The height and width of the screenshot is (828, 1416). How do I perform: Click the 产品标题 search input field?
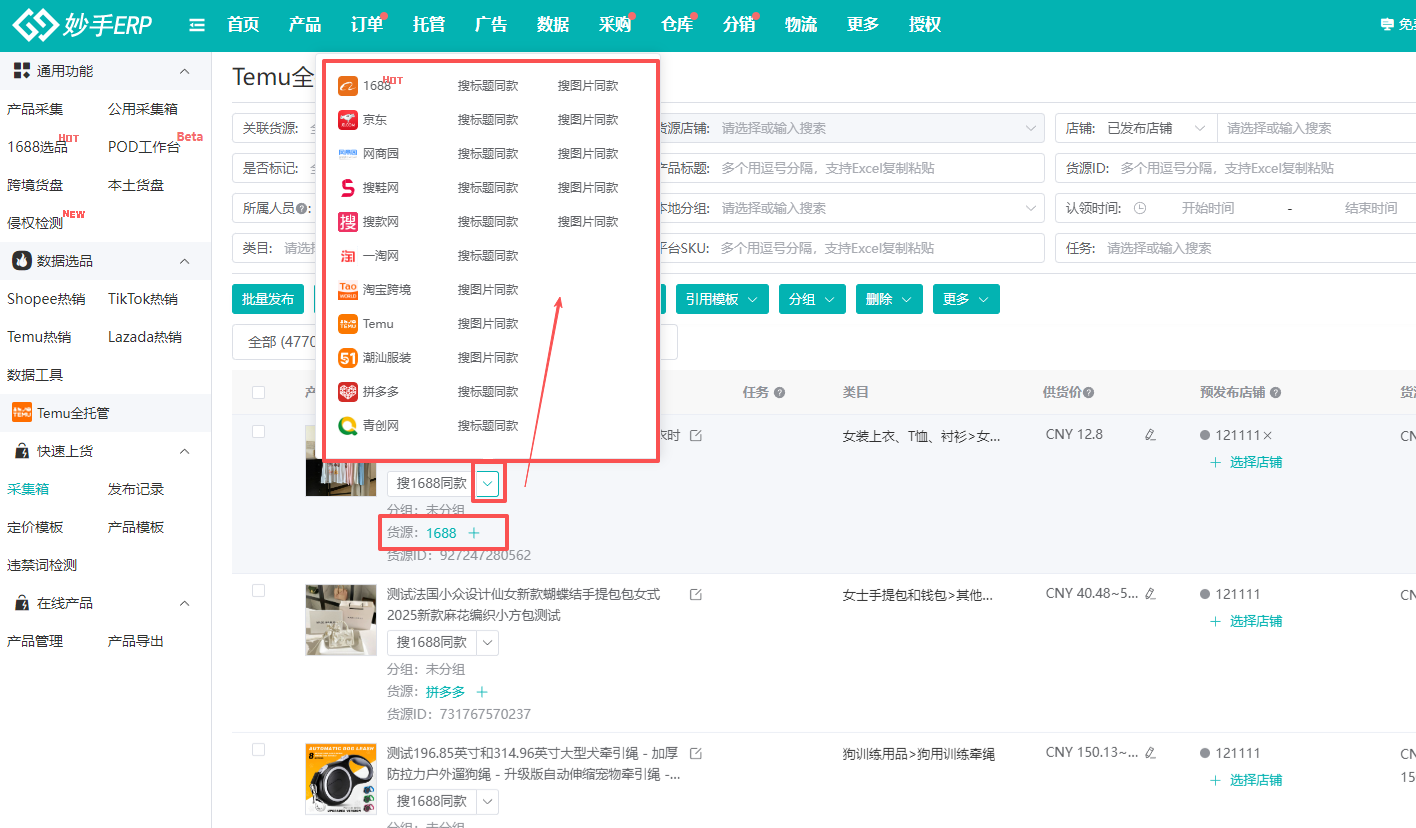(x=875, y=168)
